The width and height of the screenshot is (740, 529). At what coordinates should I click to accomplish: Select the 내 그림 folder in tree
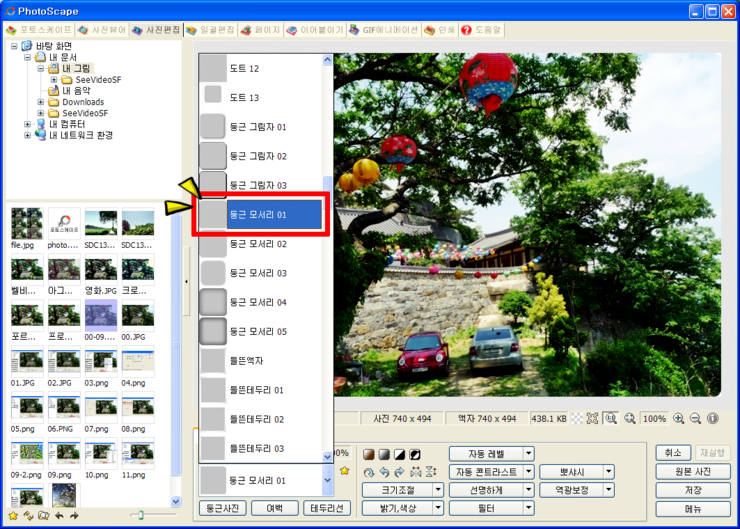[76, 69]
